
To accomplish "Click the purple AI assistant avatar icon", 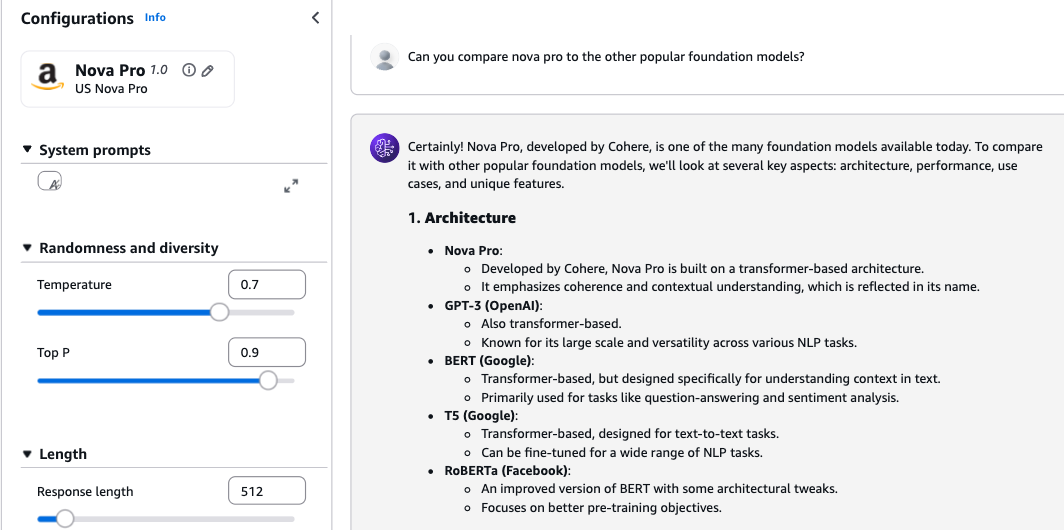I will (x=384, y=147).
